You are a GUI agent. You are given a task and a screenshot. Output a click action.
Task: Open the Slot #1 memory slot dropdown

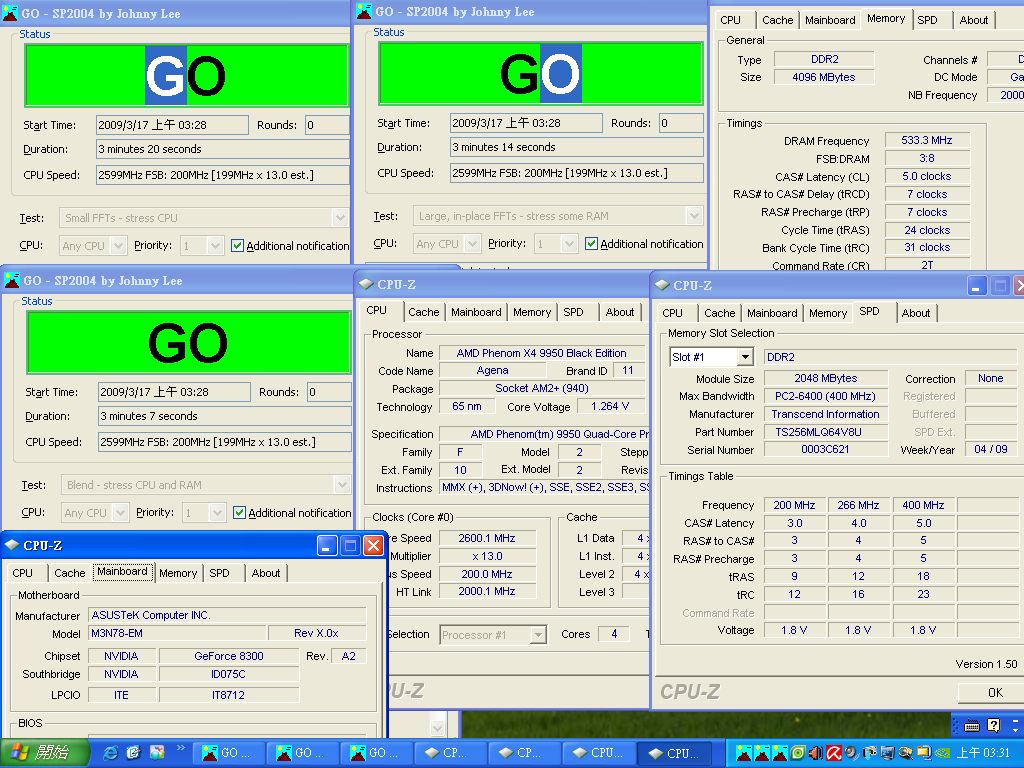(745, 357)
